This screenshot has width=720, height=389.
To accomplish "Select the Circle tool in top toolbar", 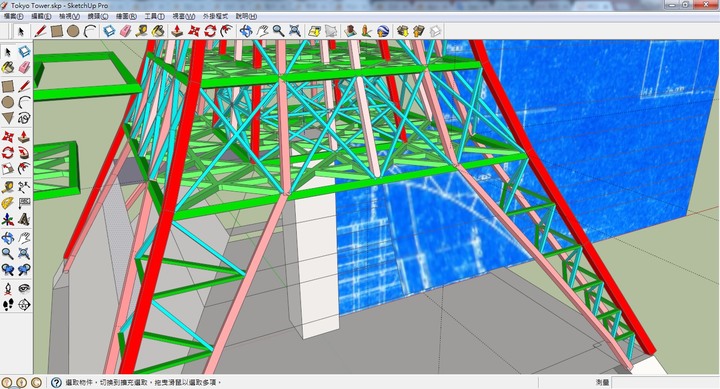I will (x=73, y=31).
